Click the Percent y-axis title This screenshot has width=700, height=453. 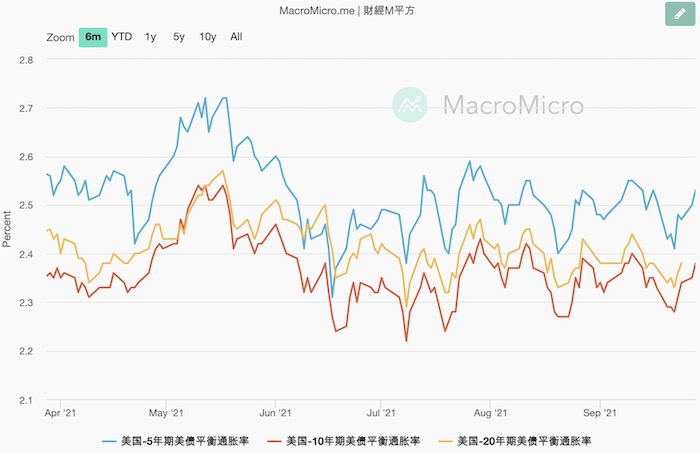click(8, 229)
